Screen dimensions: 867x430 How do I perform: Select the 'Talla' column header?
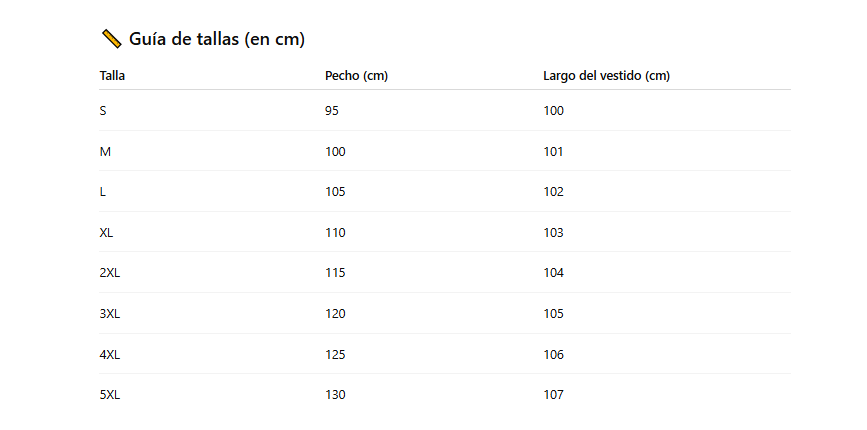click(x=112, y=76)
